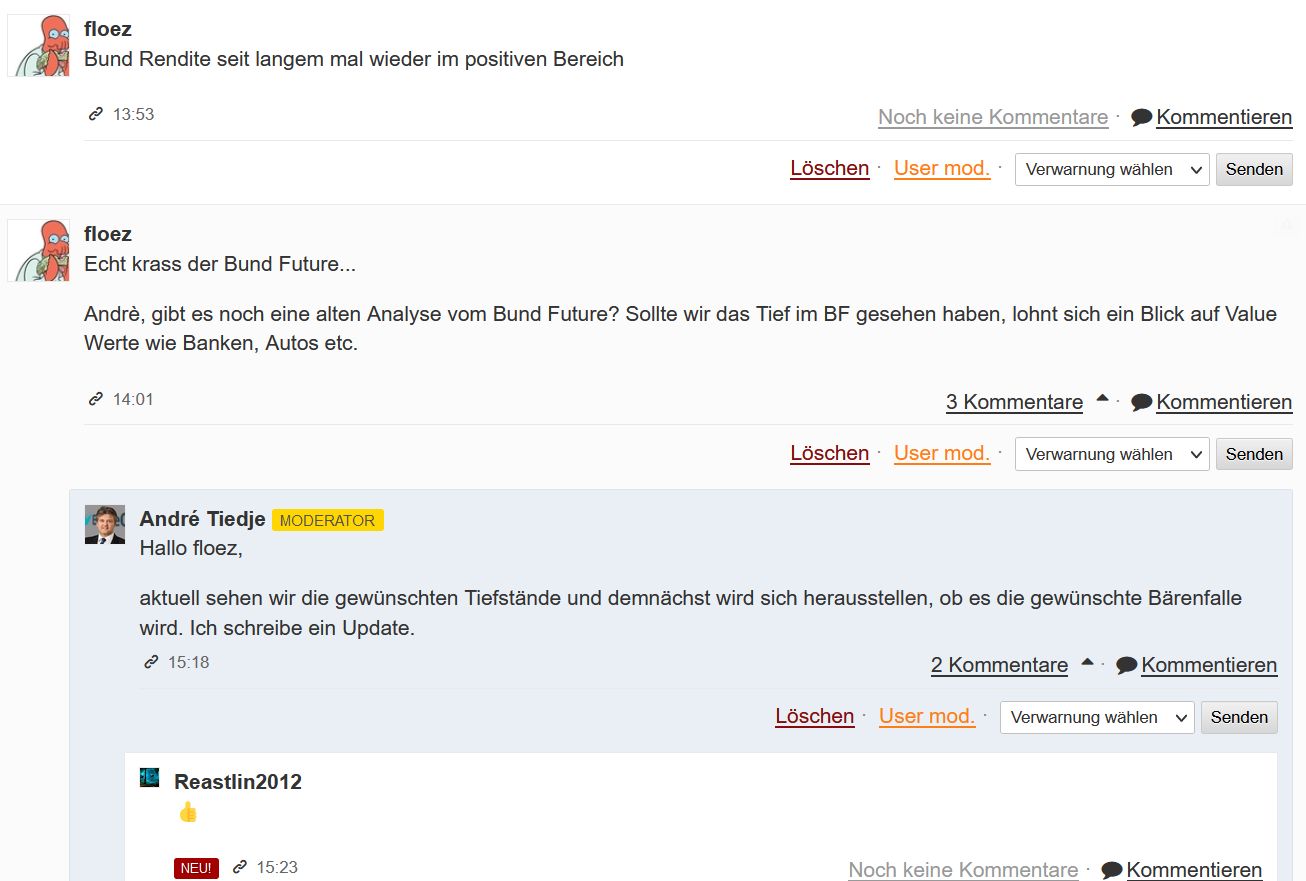
Task: Collapse the 2 Kommentare replies
Action: tap(1087, 662)
